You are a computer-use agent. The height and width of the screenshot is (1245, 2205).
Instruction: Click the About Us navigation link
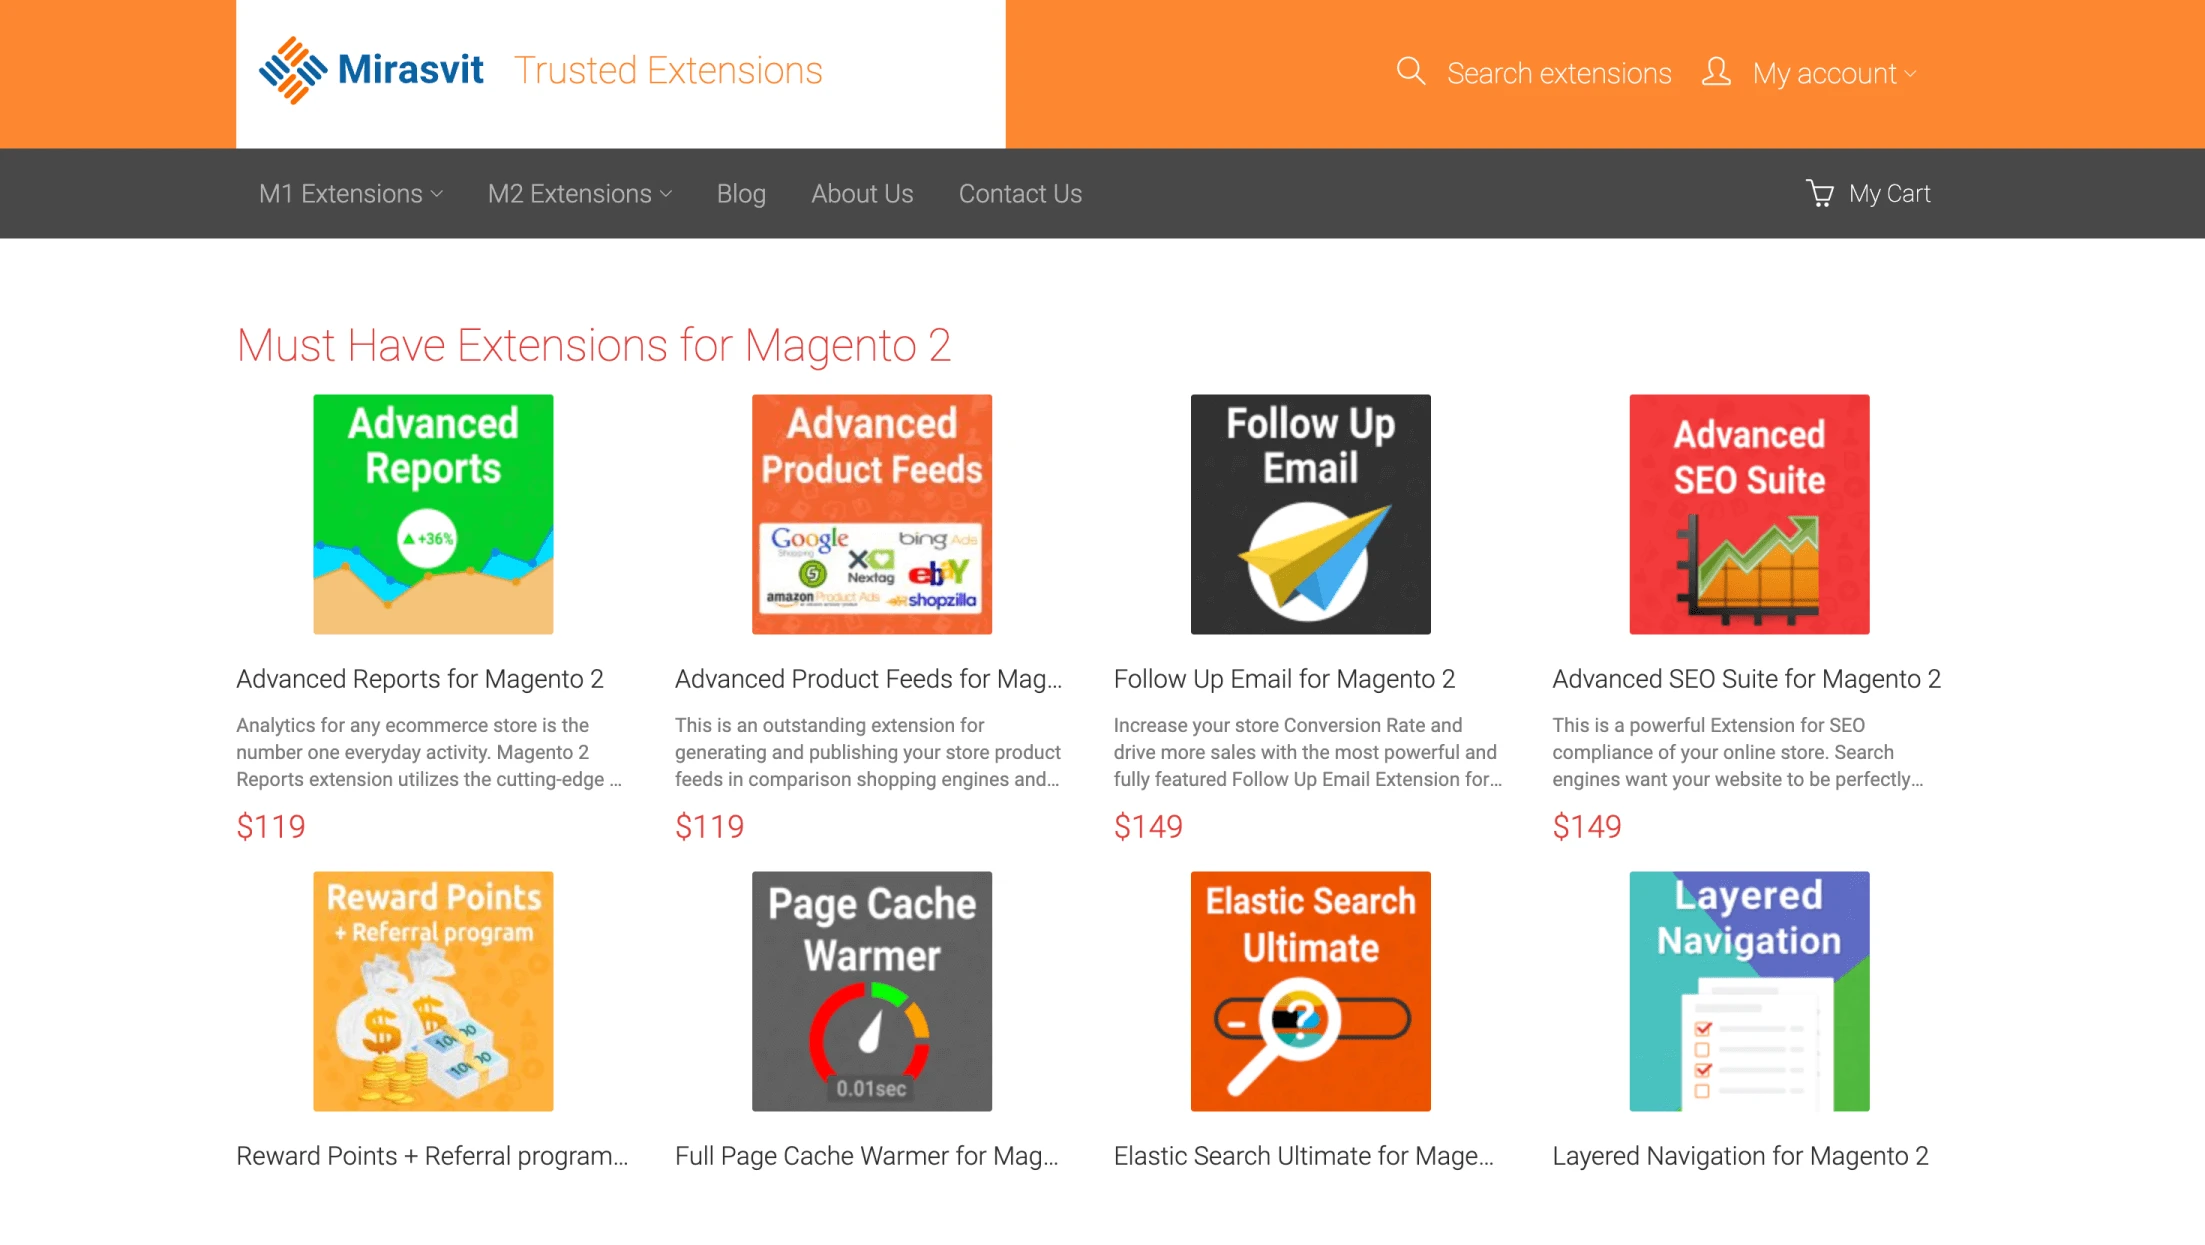[862, 193]
